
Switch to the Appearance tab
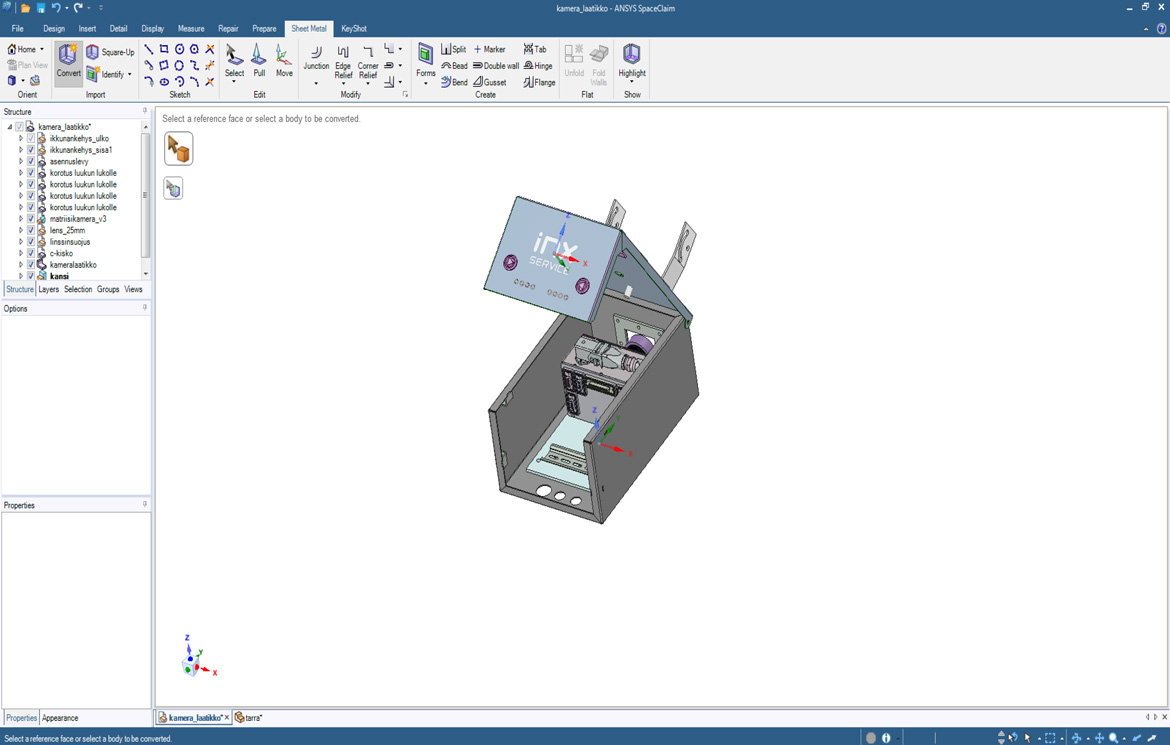coord(60,718)
